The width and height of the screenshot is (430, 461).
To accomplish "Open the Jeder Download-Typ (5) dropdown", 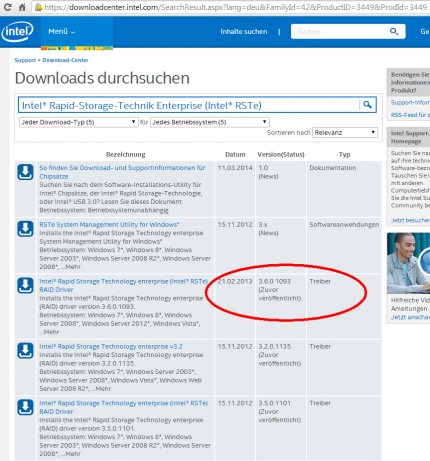I will click(78, 122).
